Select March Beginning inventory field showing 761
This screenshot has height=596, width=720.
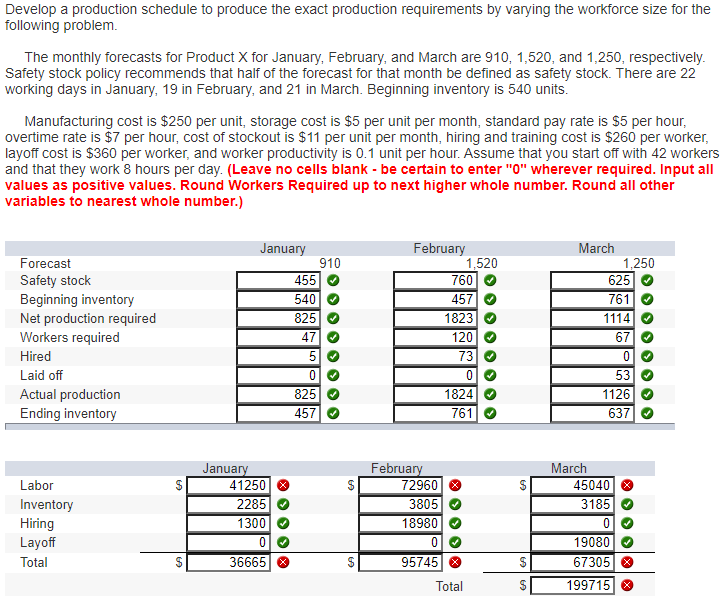[x=592, y=299]
